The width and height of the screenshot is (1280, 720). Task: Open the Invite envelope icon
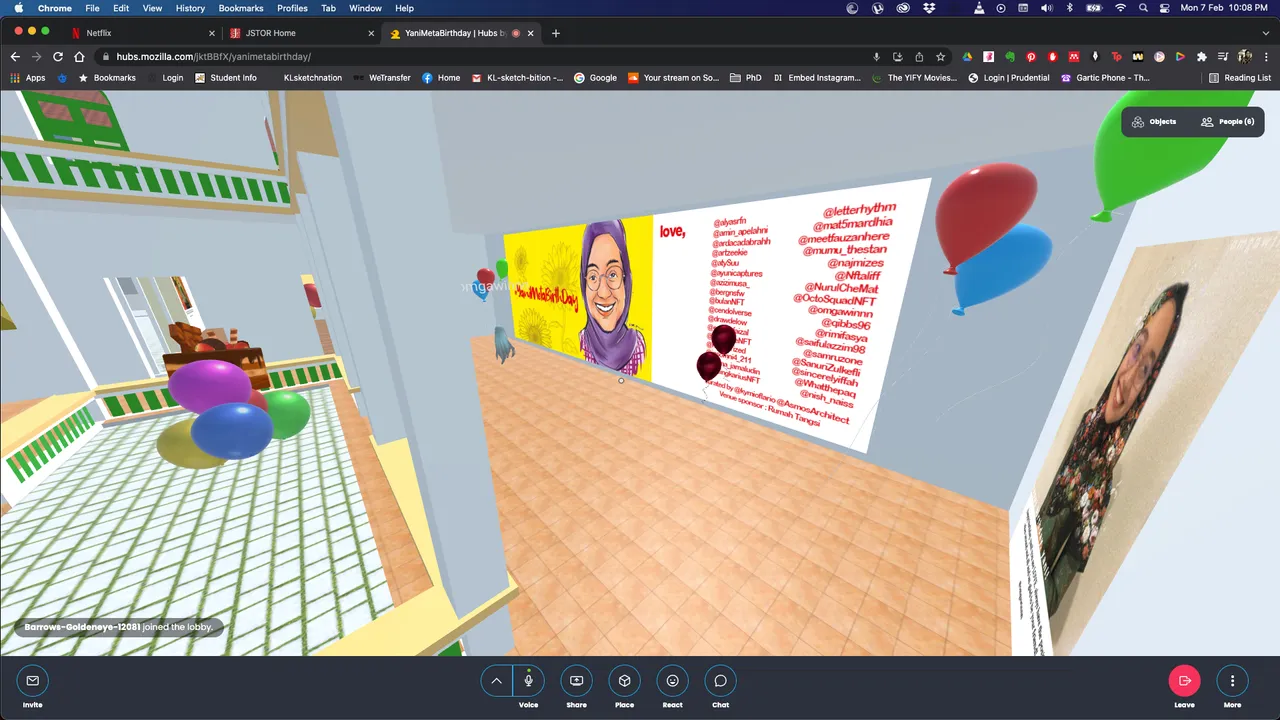[x=32, y=681]
